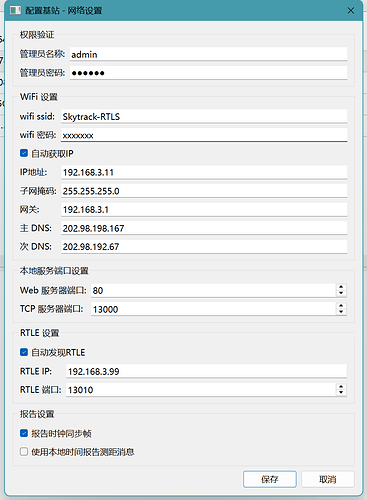The width and height of the screenshot is (367, 500).
Task: Click the TCP 服务器端口 field showing 13000
Action: tap(213, 309)
